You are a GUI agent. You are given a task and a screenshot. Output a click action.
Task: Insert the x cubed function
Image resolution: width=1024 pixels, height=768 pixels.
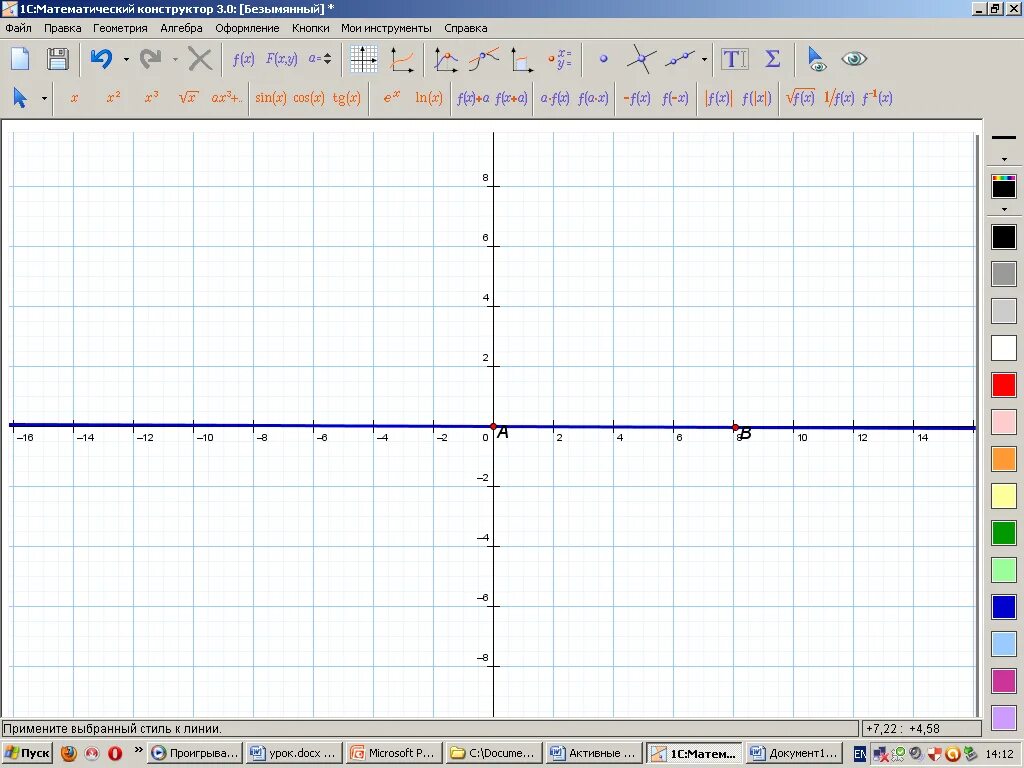point(151,98)
